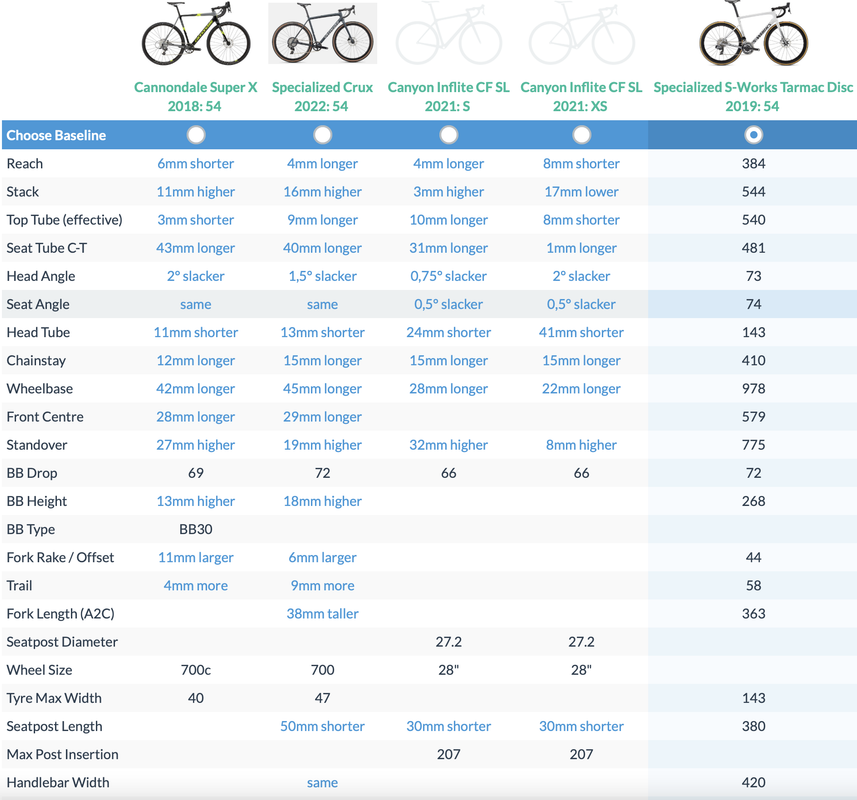Click the Cannondale Super X bike photo
The width and height of the screenshot is (857, 800).
tap(196, 34)
